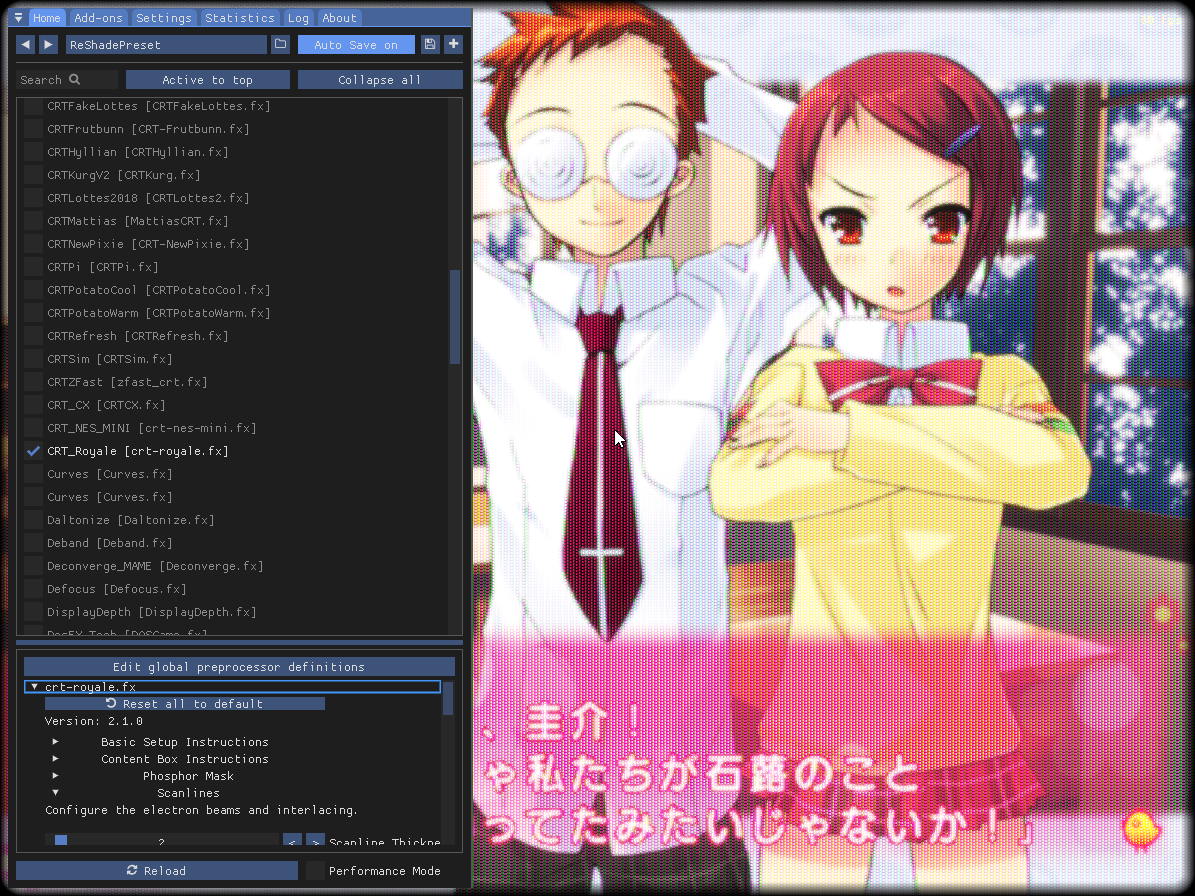Go to next preset arrow

point(48,44)
